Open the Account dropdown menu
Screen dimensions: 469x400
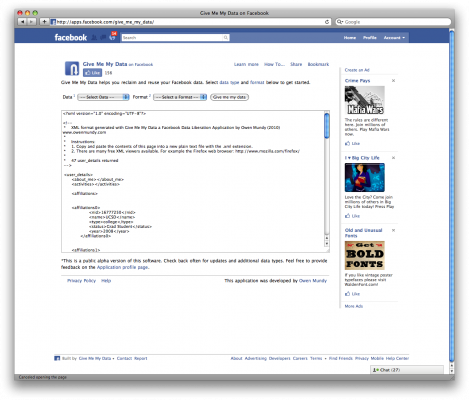[394, 38]
